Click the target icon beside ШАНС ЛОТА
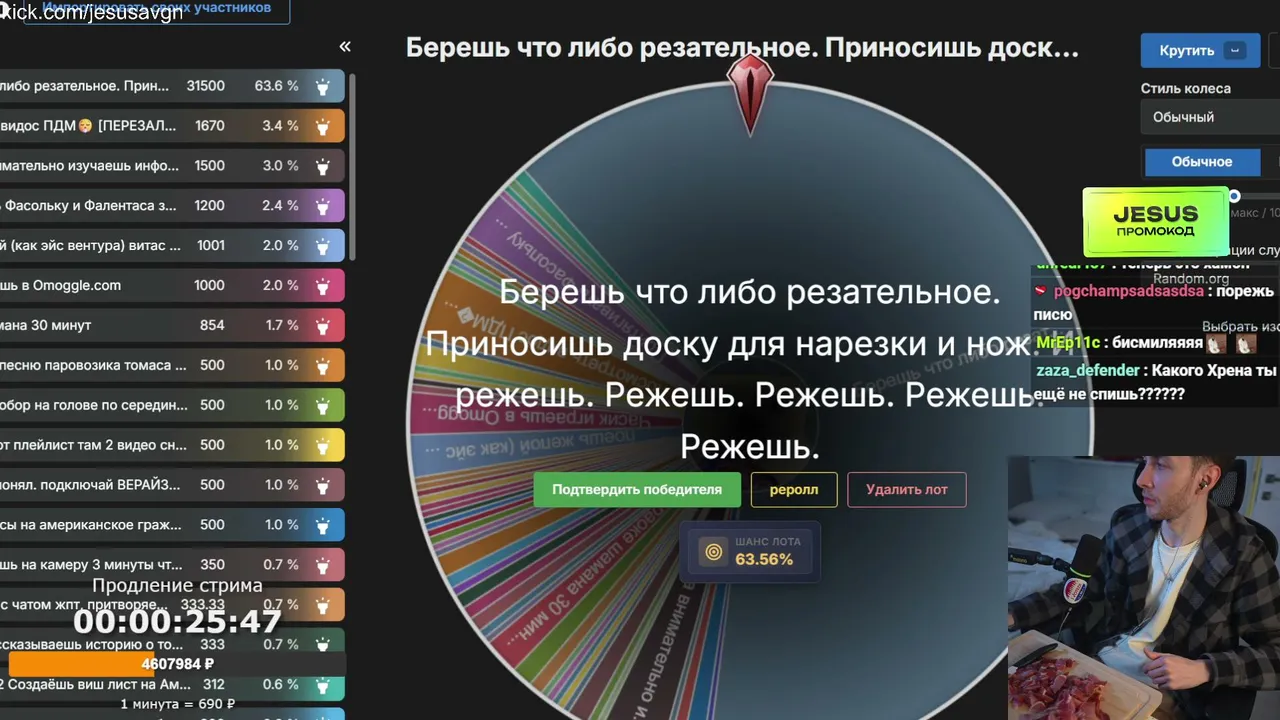 tap(713, 551)
